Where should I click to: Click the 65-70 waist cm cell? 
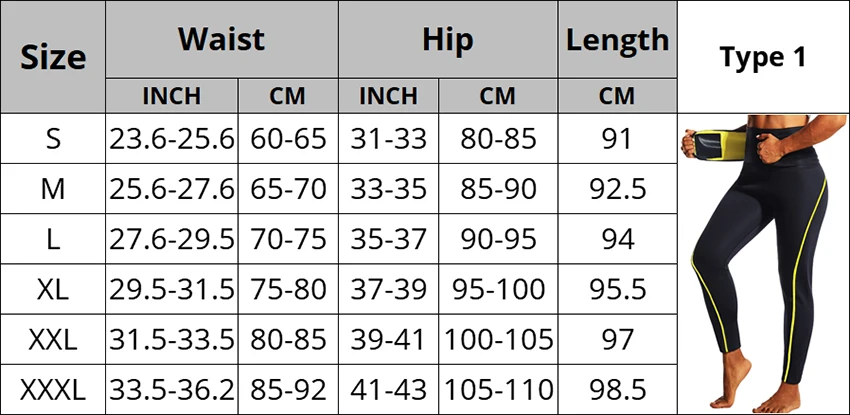coord(288,189)
